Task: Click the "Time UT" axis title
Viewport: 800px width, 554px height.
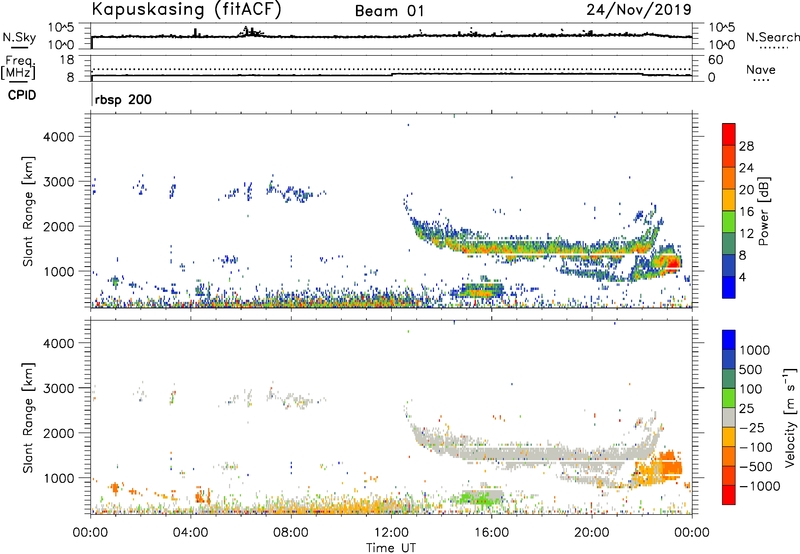Action: pyautogui.click(x=391, y=548)
